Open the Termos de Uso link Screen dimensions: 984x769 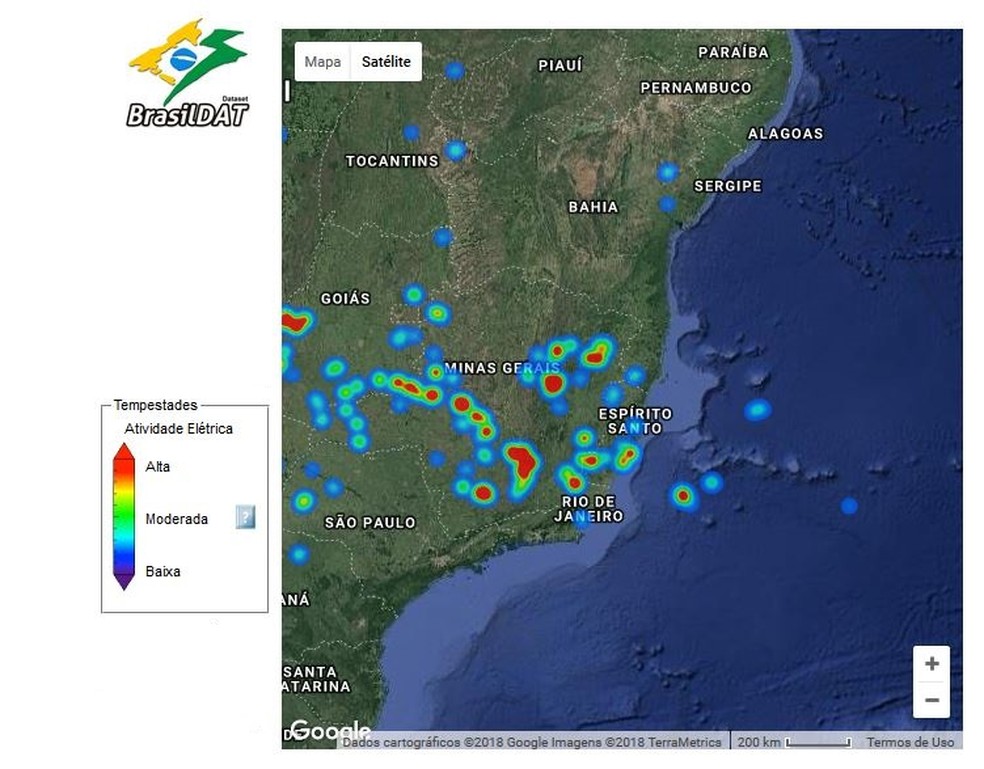pos(910,742)
